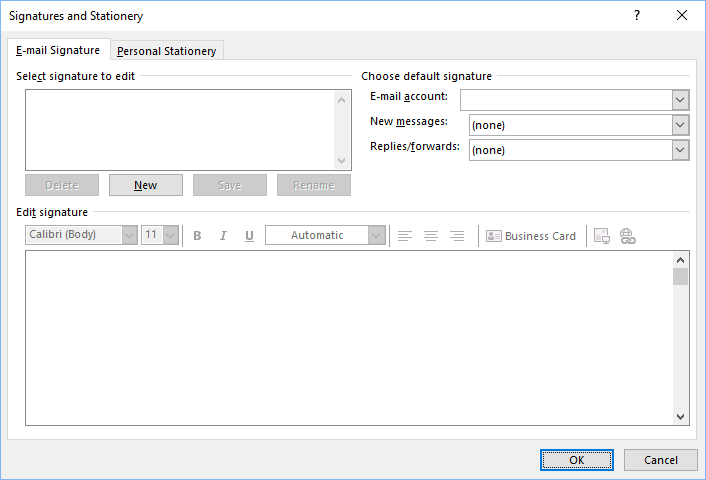This screenshot has width=706, height=480.
Task: Click New to create a signature
Action: [x=146, y=185]
